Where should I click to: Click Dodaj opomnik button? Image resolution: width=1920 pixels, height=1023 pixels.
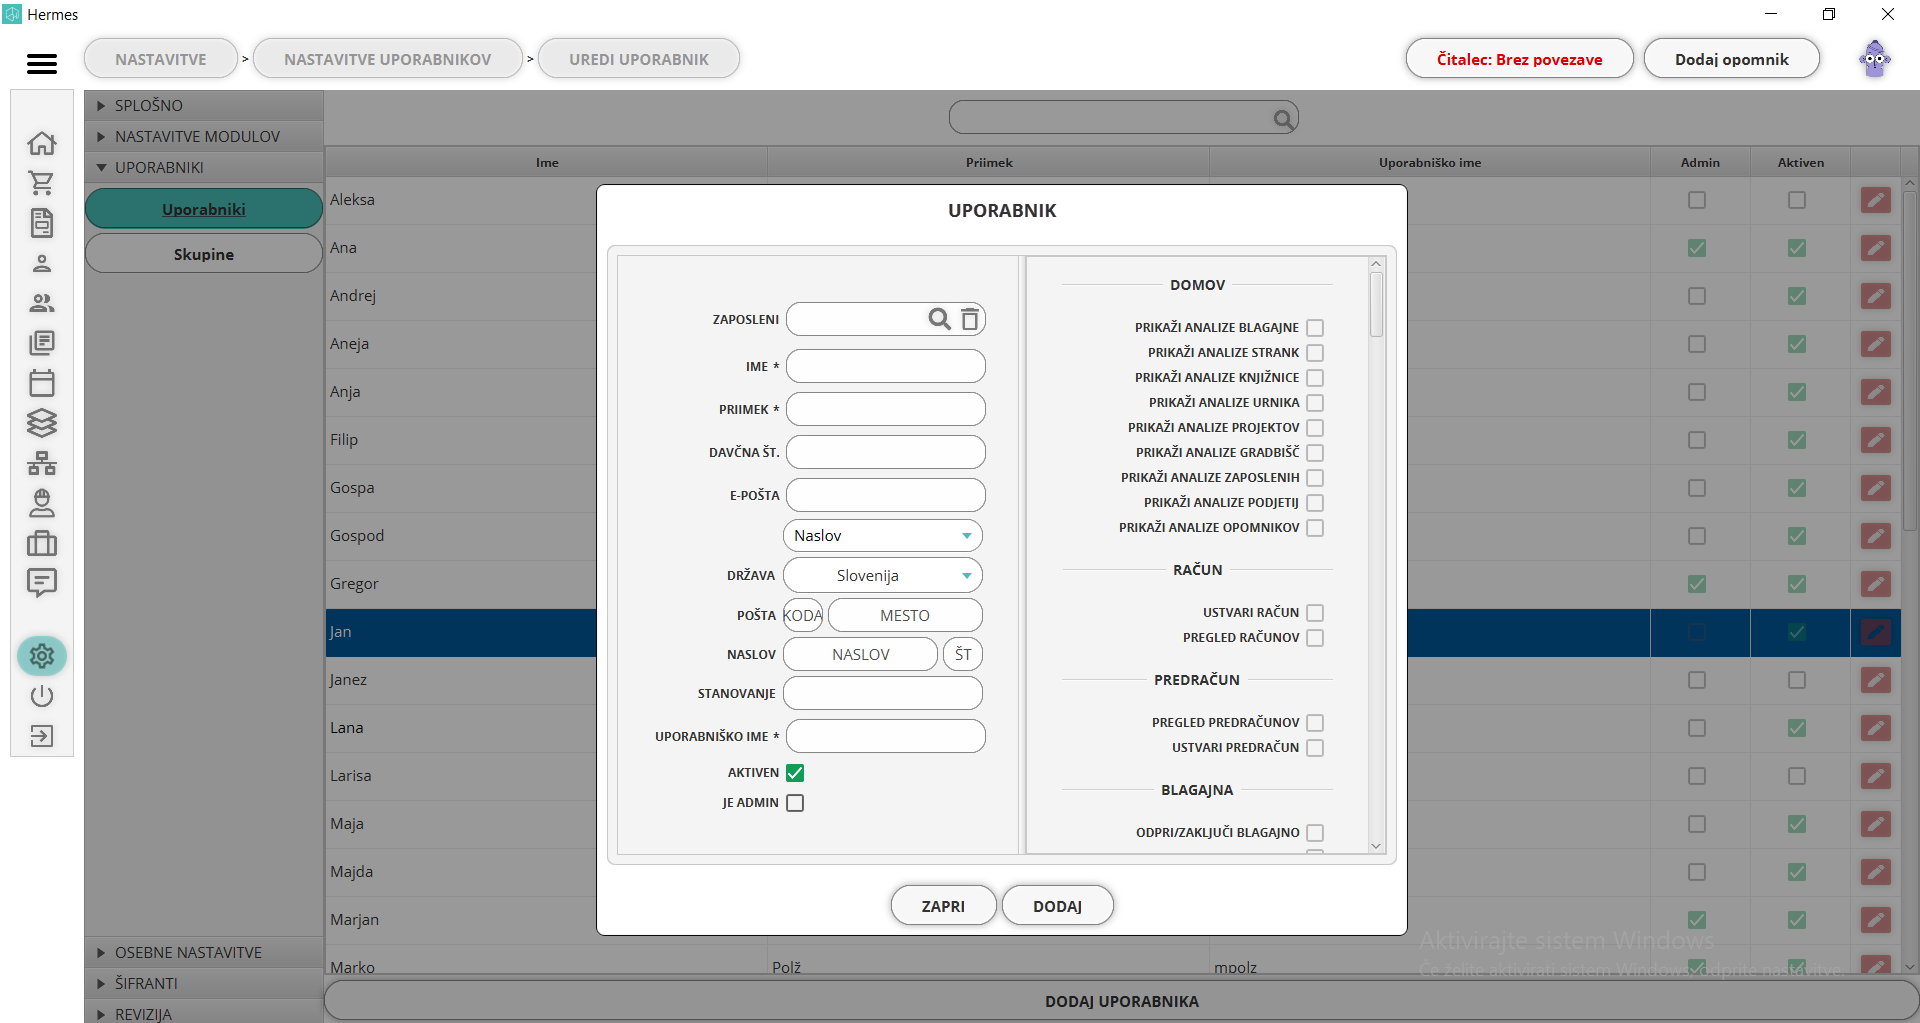(x=1732, y=59)
